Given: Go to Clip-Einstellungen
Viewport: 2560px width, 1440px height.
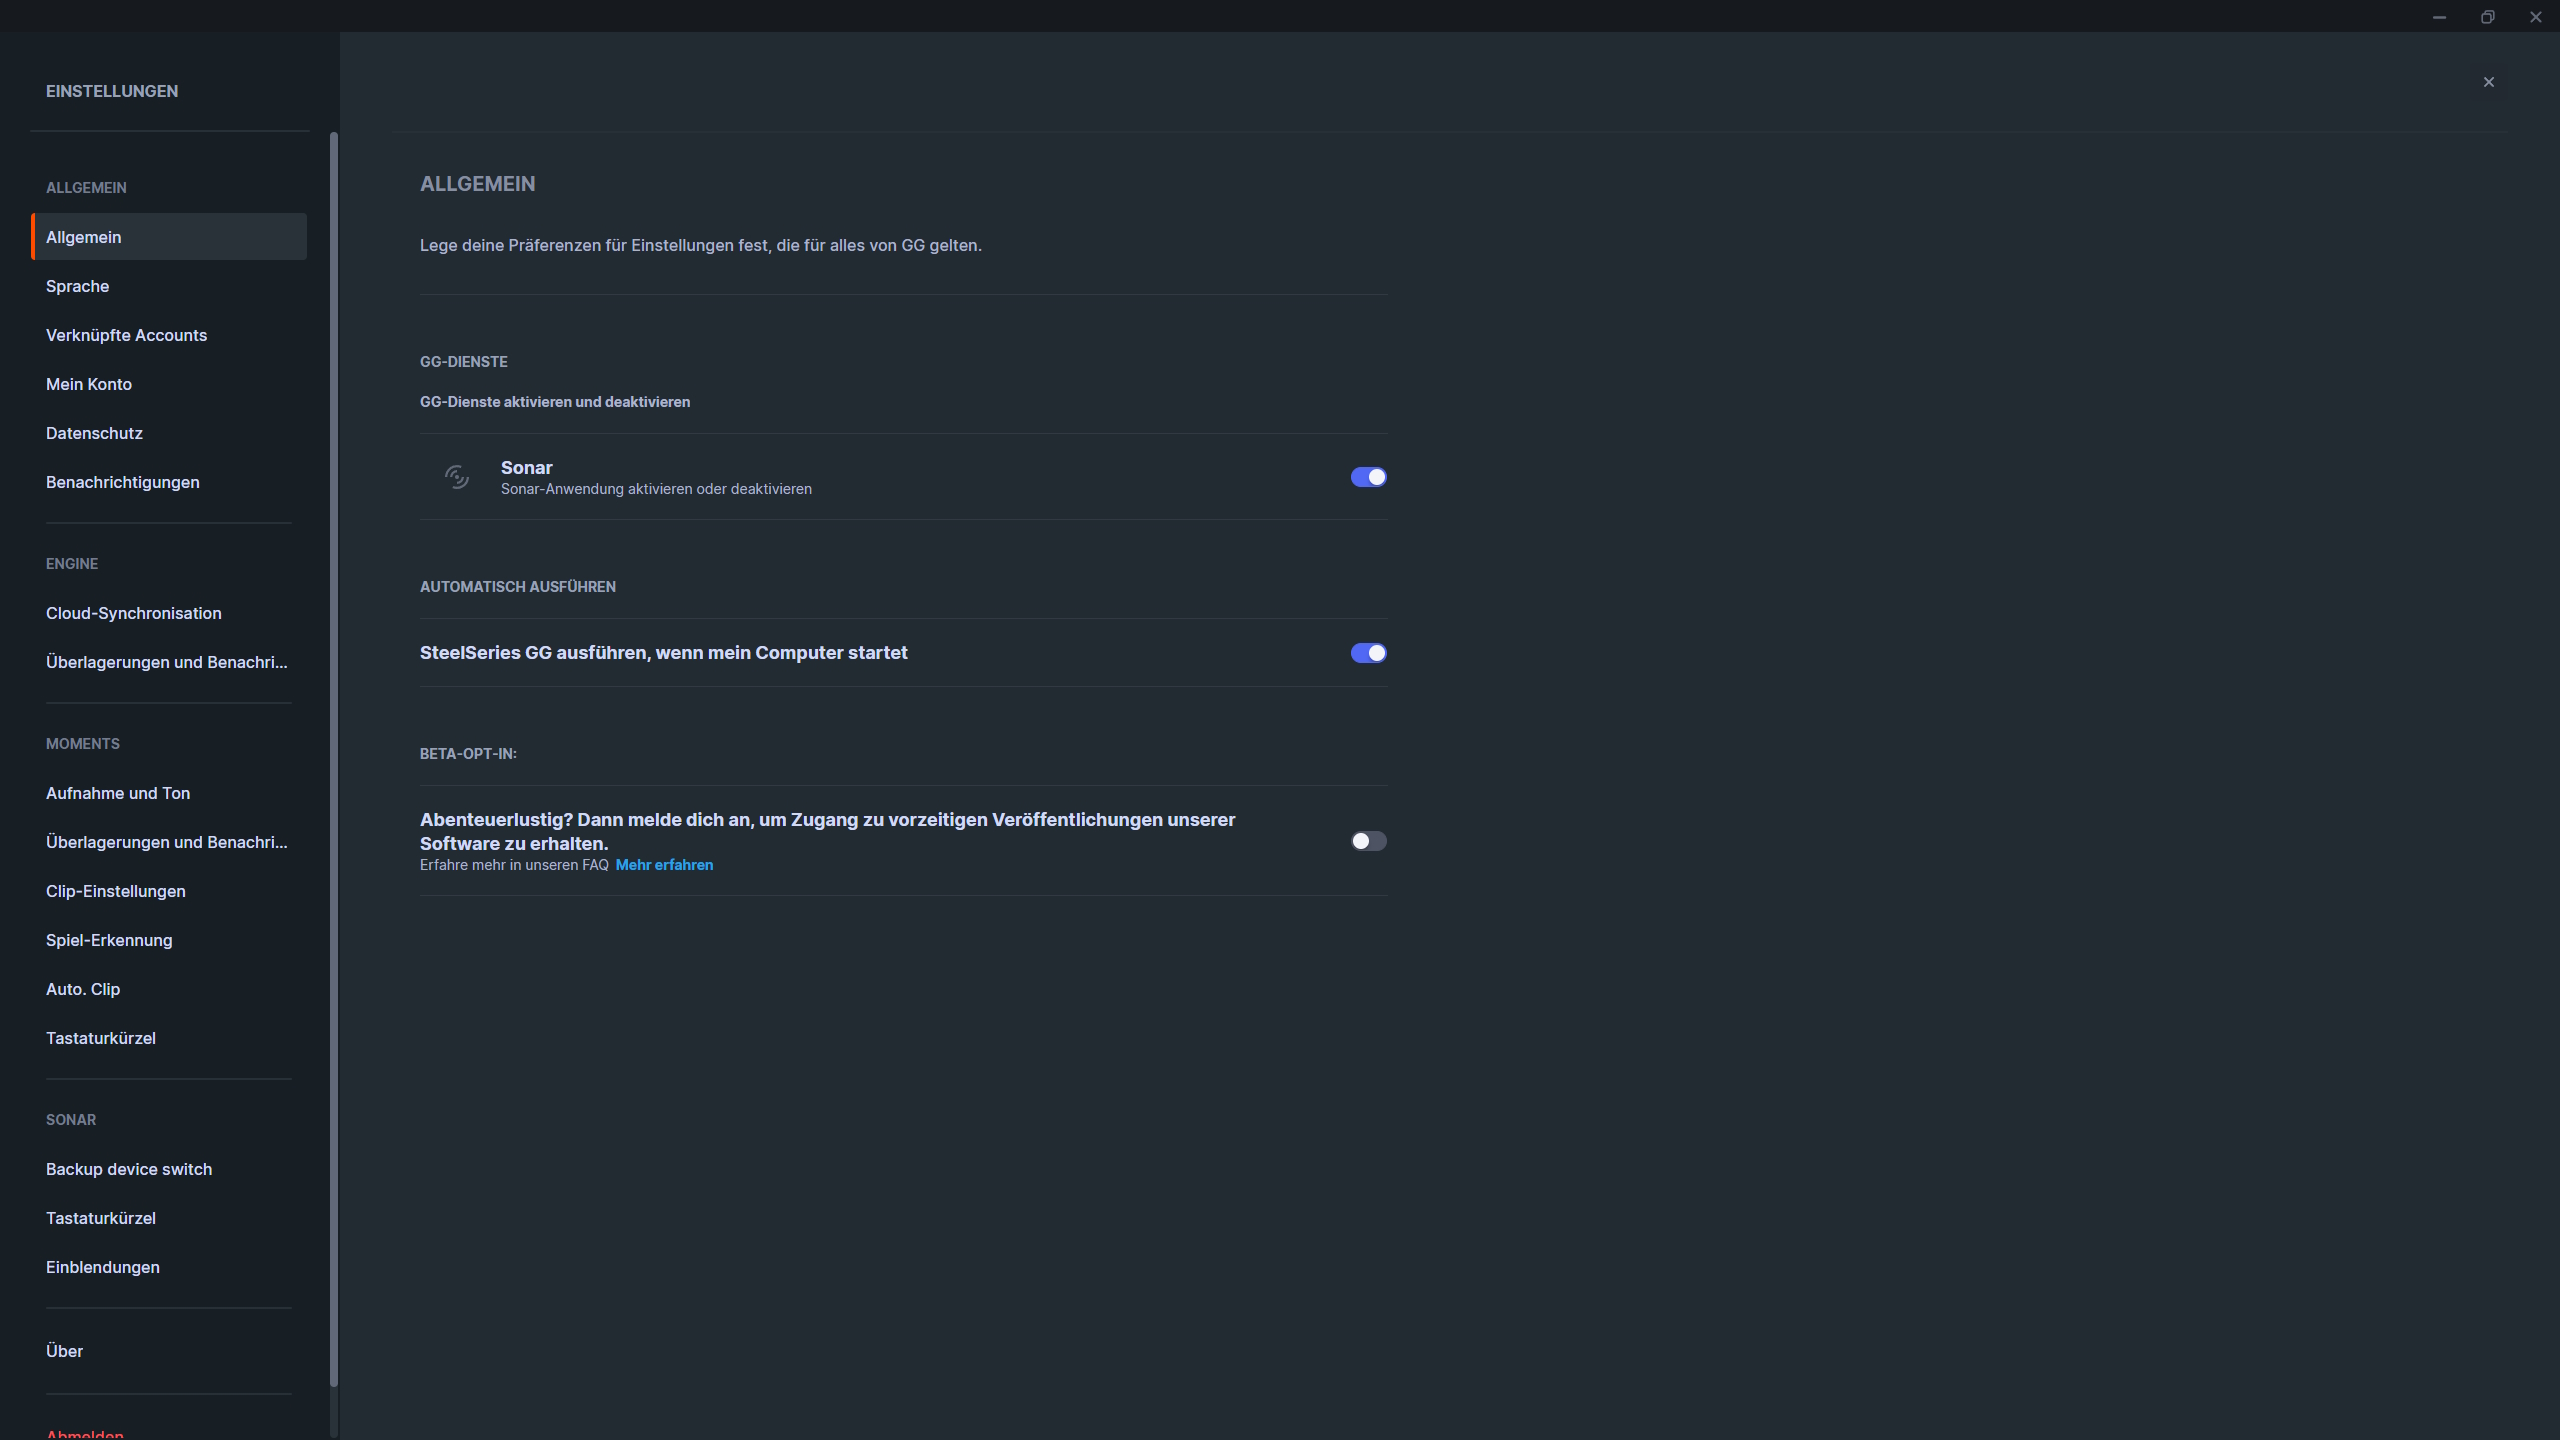Looking at the screenshot, I should [115, 891].
